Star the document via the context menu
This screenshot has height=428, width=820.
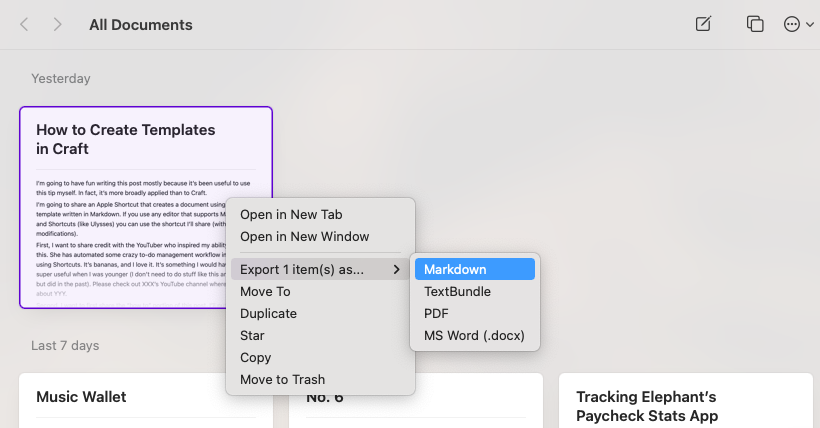tap(320, 335)
